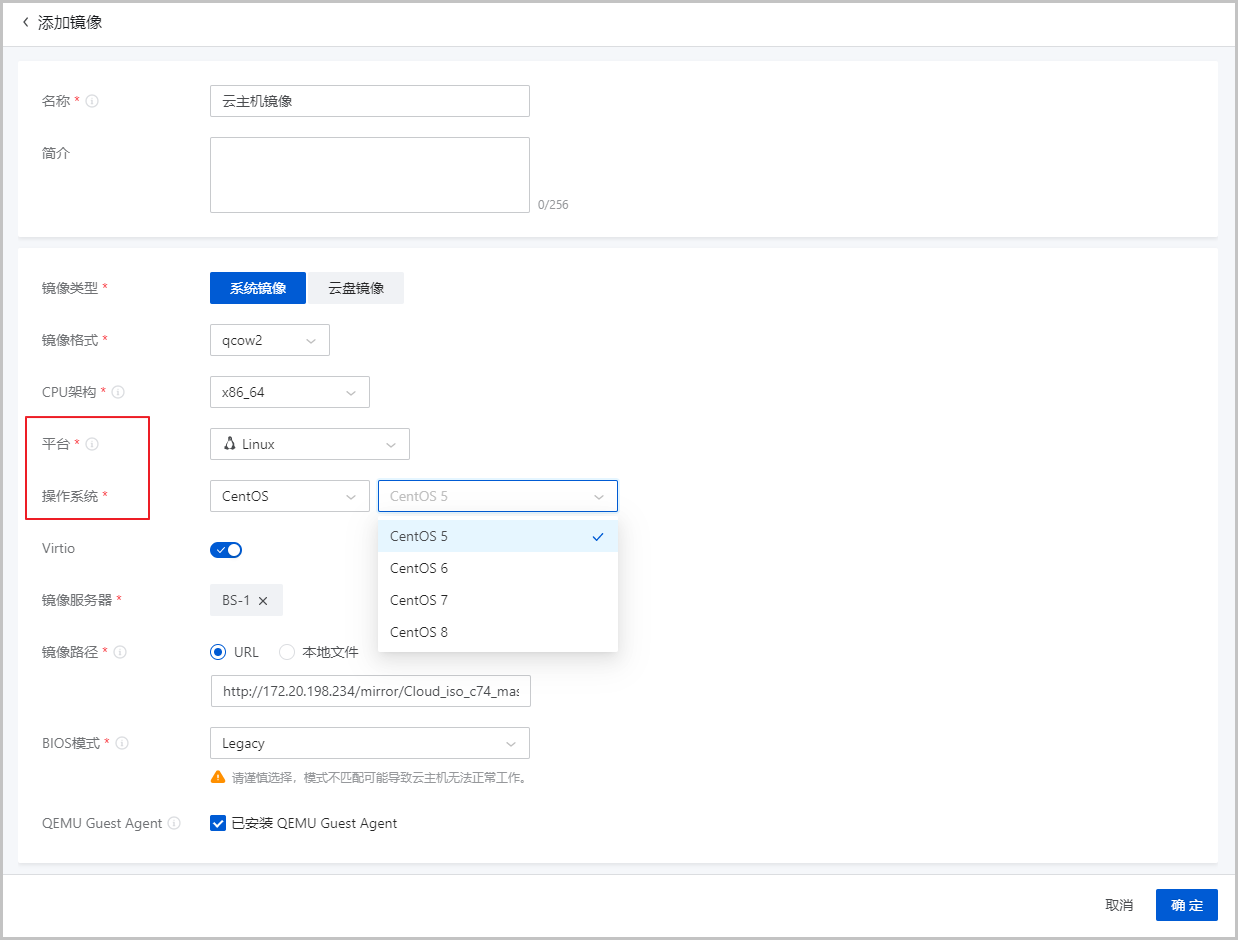The height and width of the screenshot is (940, 1238).
Task: Click the BS-1 image server tag
Action: pyautogui.click(x=246, y=600)
